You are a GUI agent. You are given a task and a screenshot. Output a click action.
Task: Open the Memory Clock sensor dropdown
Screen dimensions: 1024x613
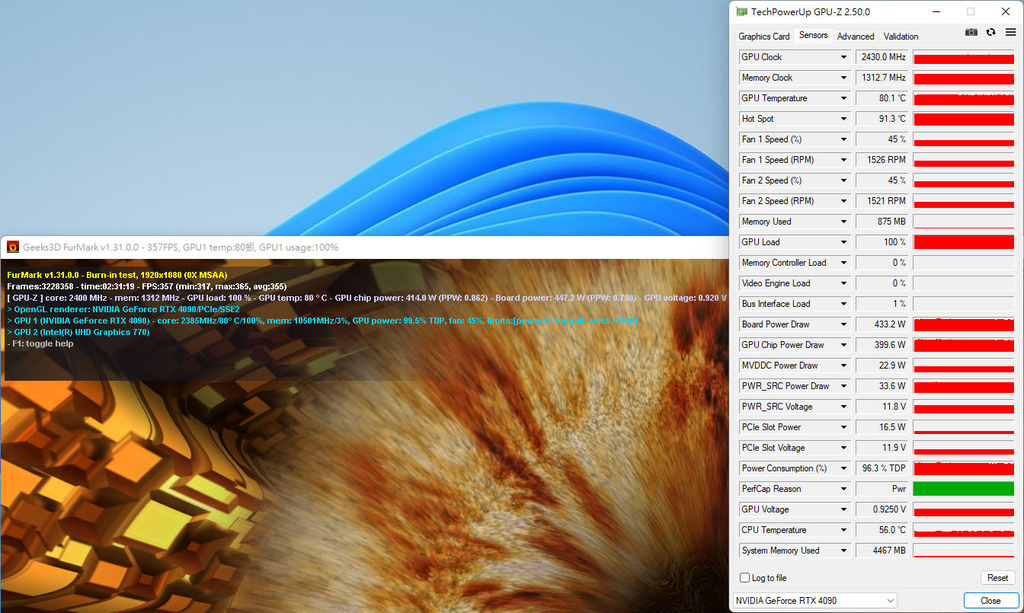[x=843, y=78]
